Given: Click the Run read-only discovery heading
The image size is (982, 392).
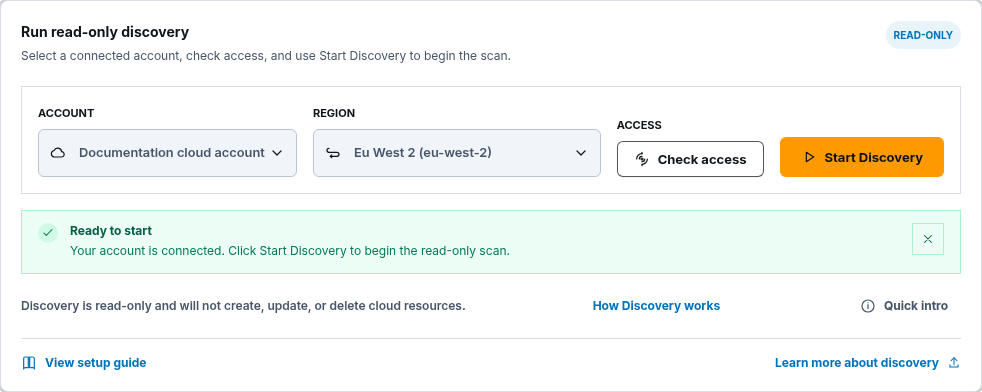Looking at the screenshot, I should click(105, 32).
